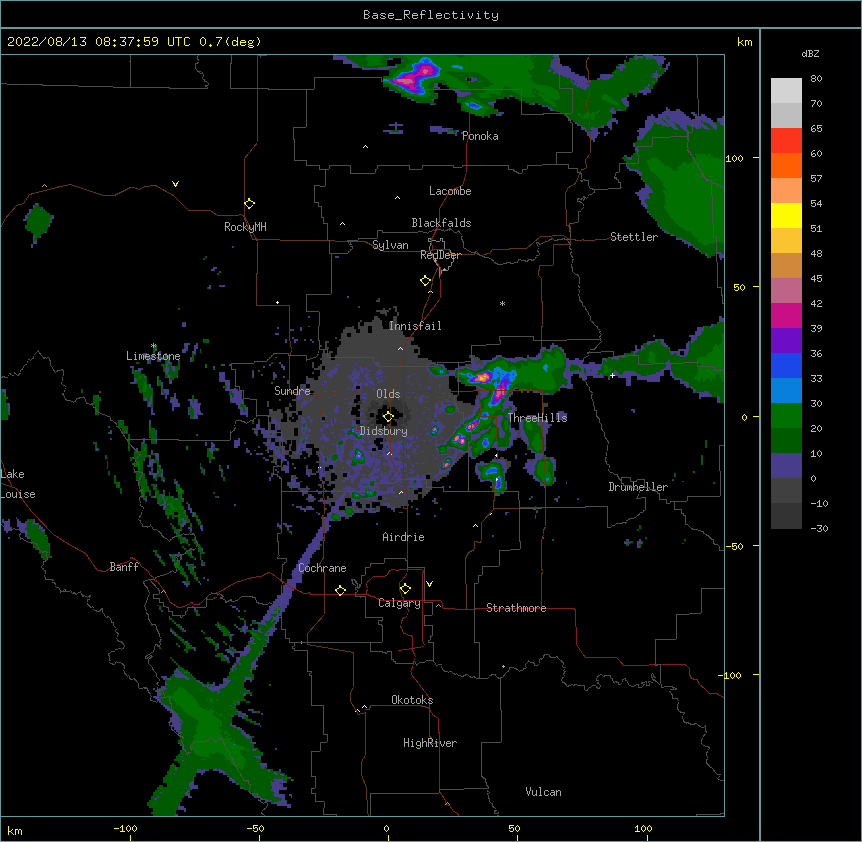Select the yellow diamond marker south of RedDeer
The width and height of the screenshot is (862, 842).
(x=425, y=281)
